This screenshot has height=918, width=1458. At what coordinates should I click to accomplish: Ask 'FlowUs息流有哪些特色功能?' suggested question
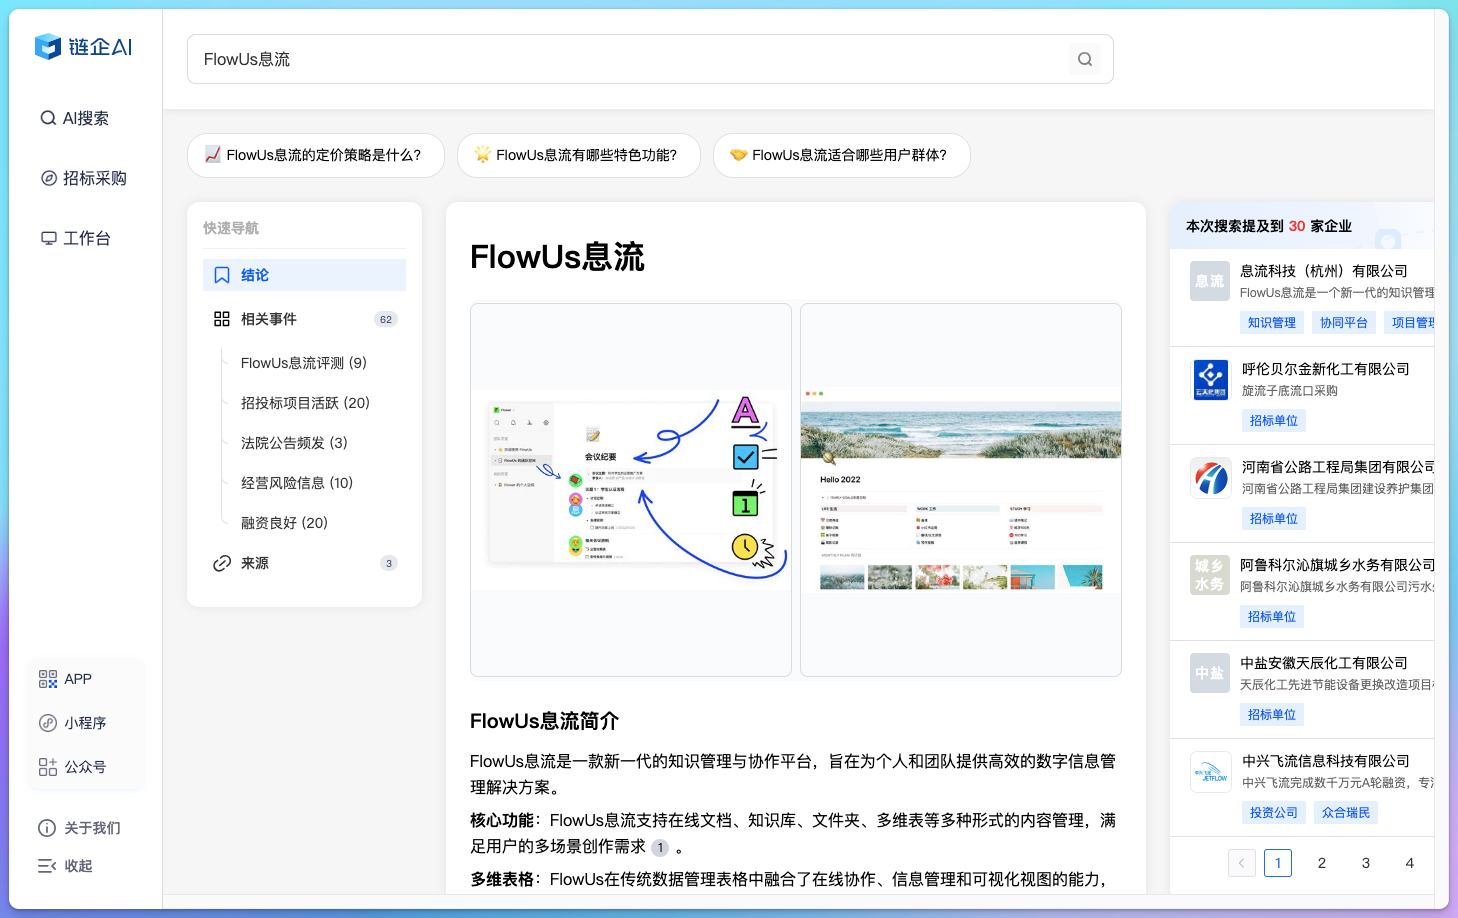pyautogui.click(x=579, y=155)
